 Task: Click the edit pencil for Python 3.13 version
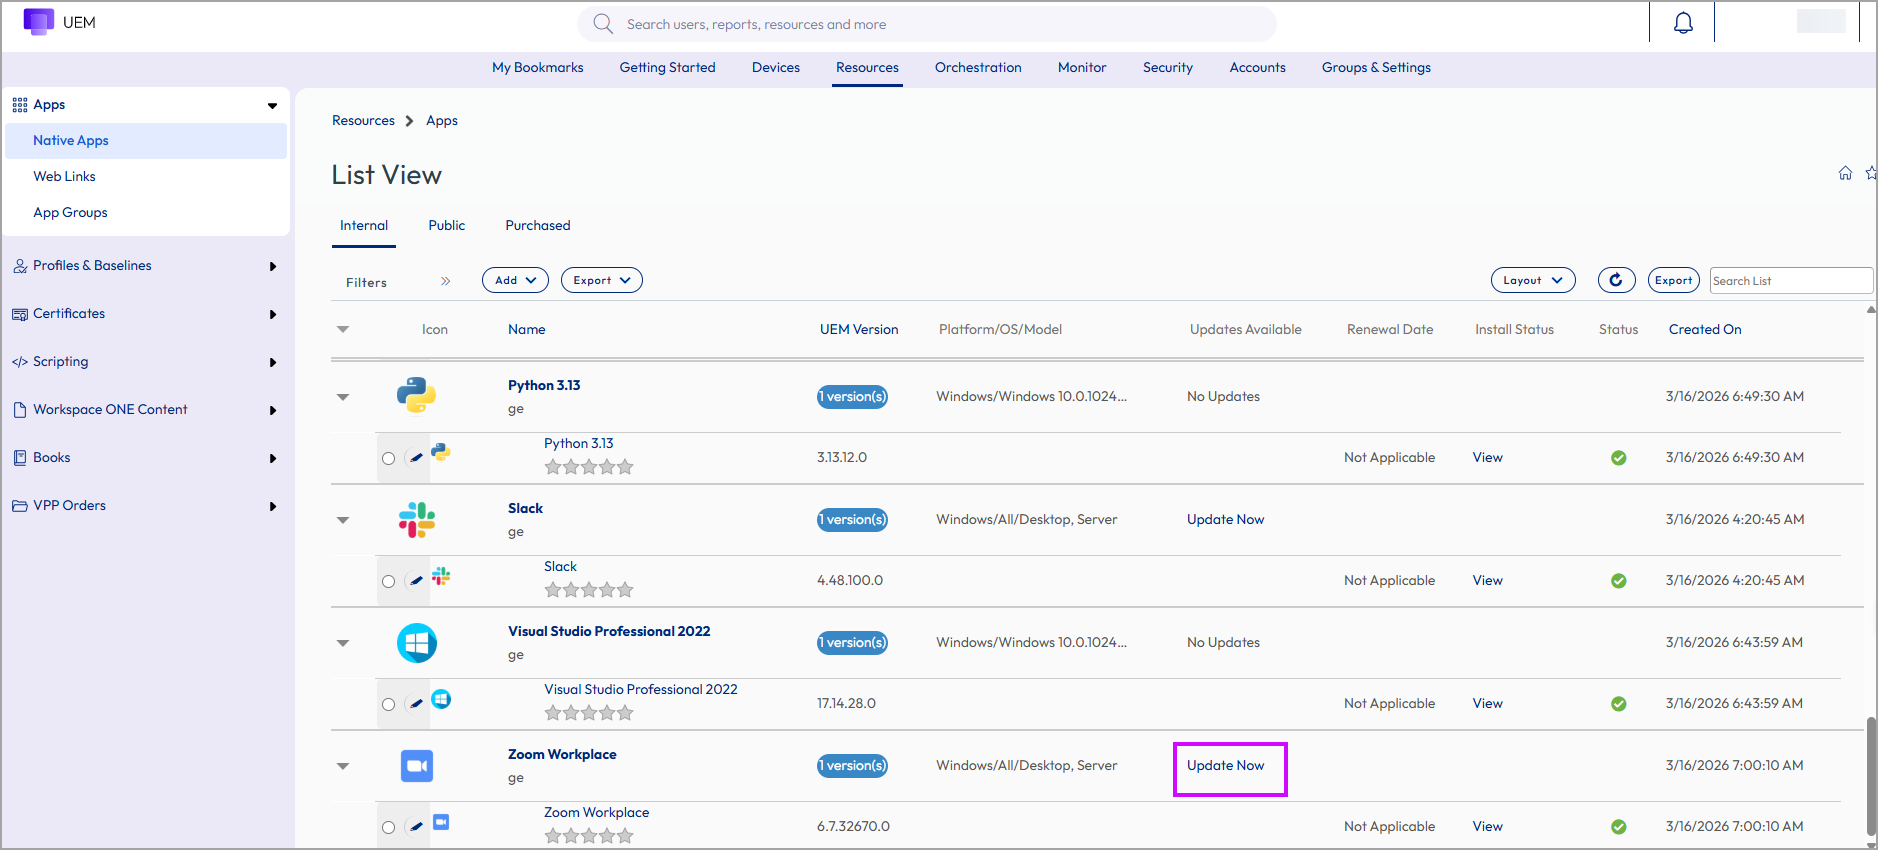(415, 458)
